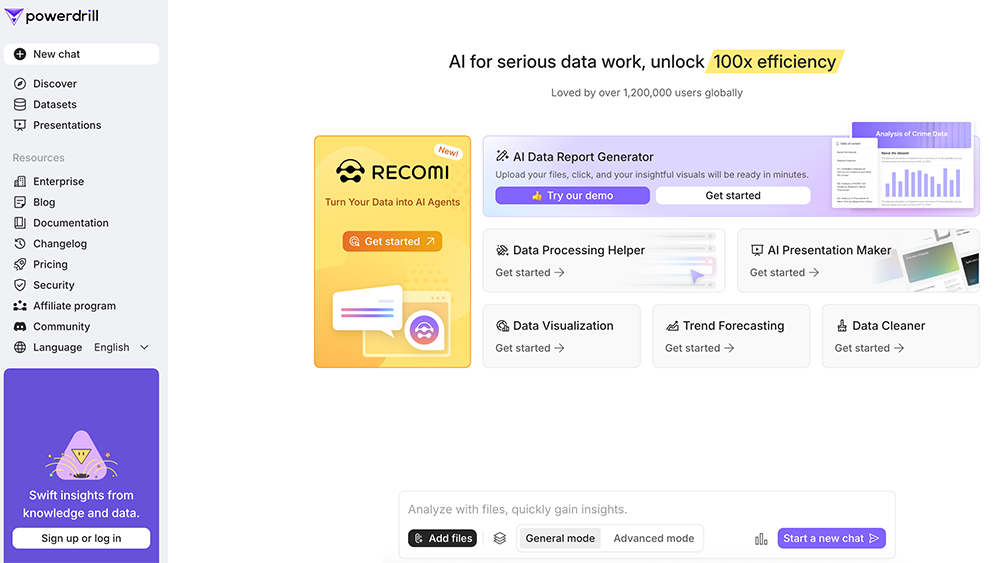Click Sign up or log in
1000x563 pixels.
point(81,538)
